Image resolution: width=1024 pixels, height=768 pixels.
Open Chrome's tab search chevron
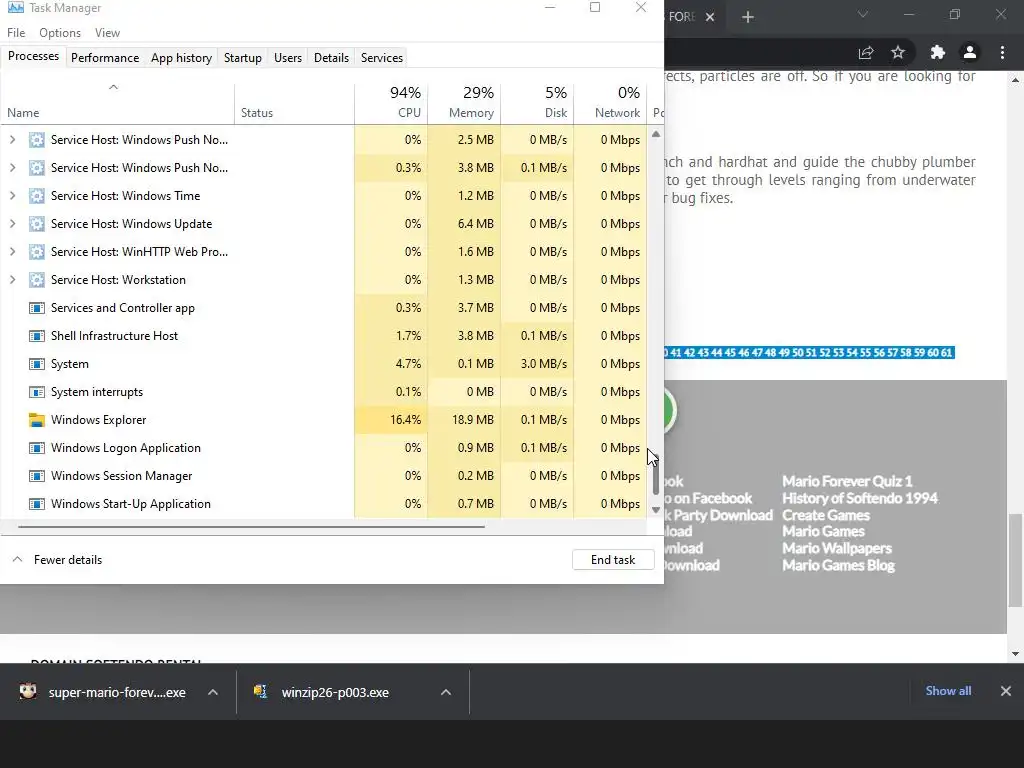click(x=863, y=14)
